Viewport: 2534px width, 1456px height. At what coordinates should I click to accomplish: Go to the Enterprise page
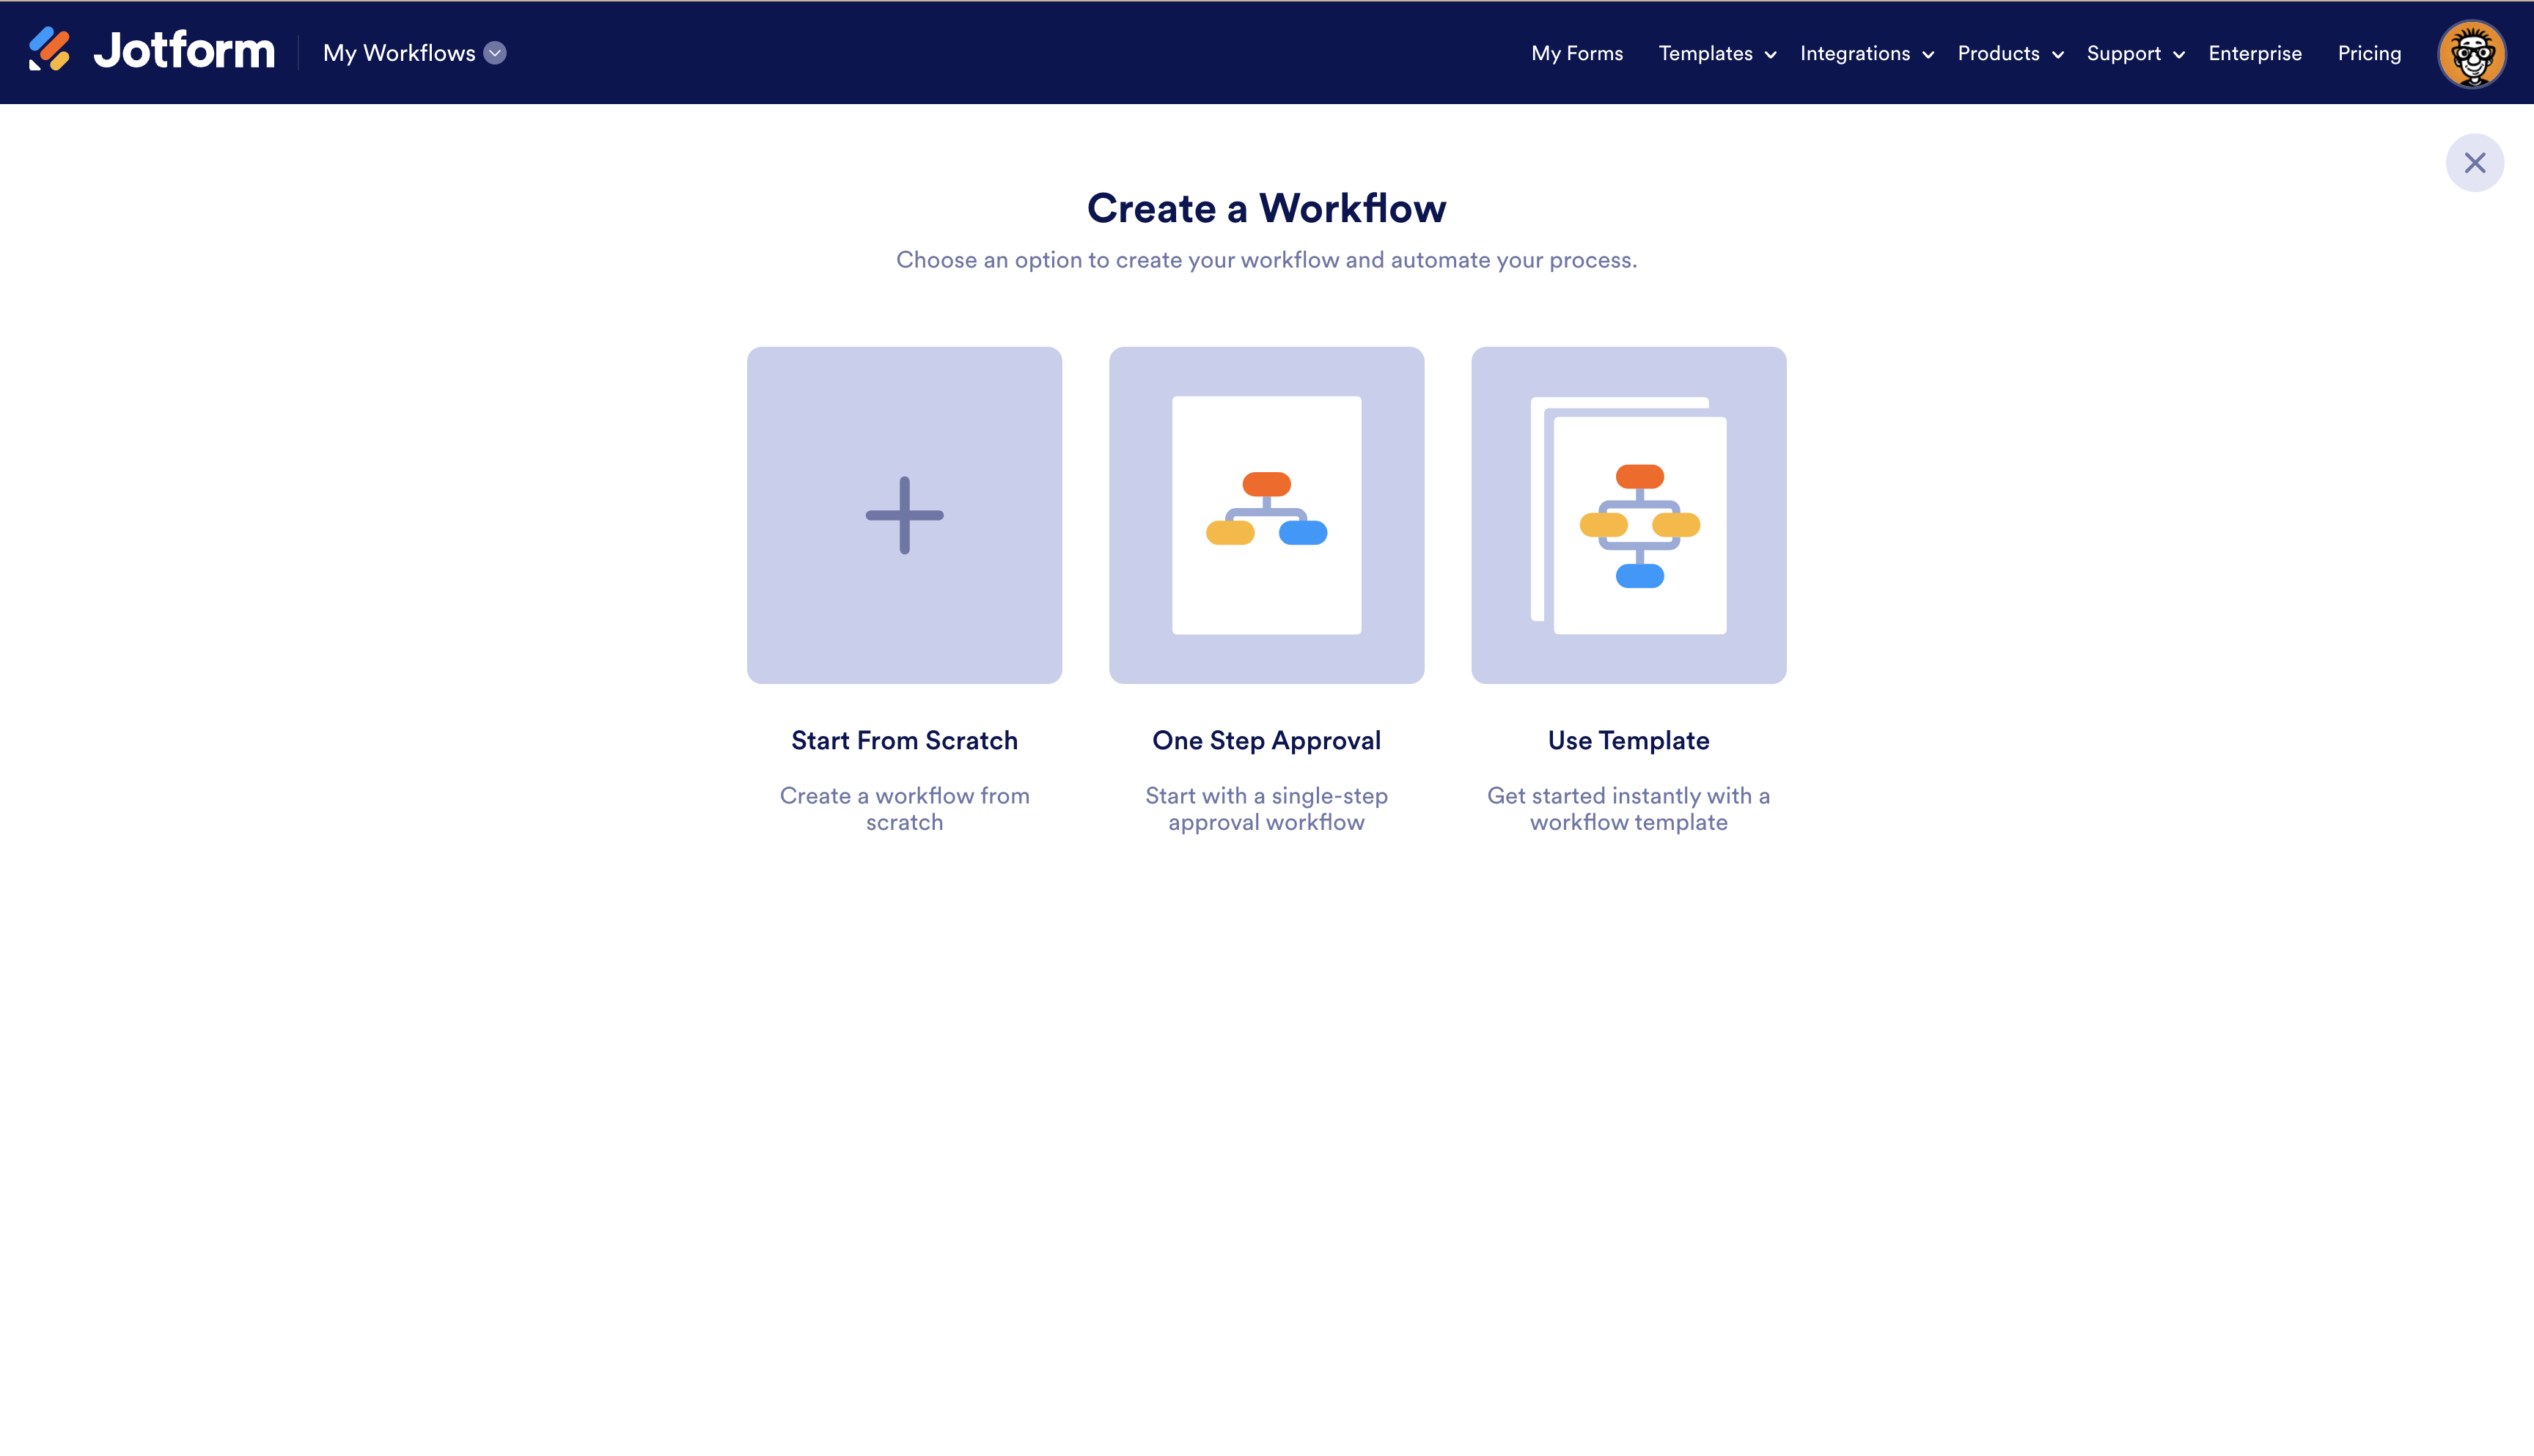coord(2255,53)
